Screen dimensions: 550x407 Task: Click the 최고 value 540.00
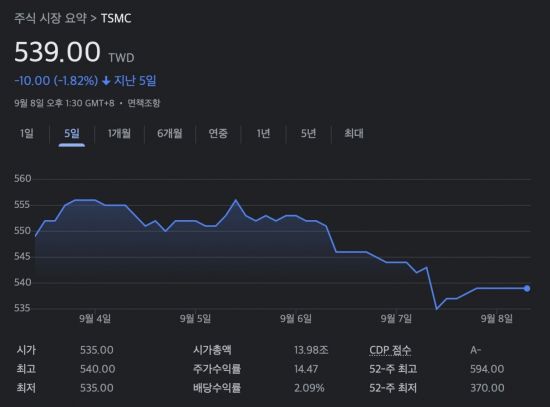98,369
